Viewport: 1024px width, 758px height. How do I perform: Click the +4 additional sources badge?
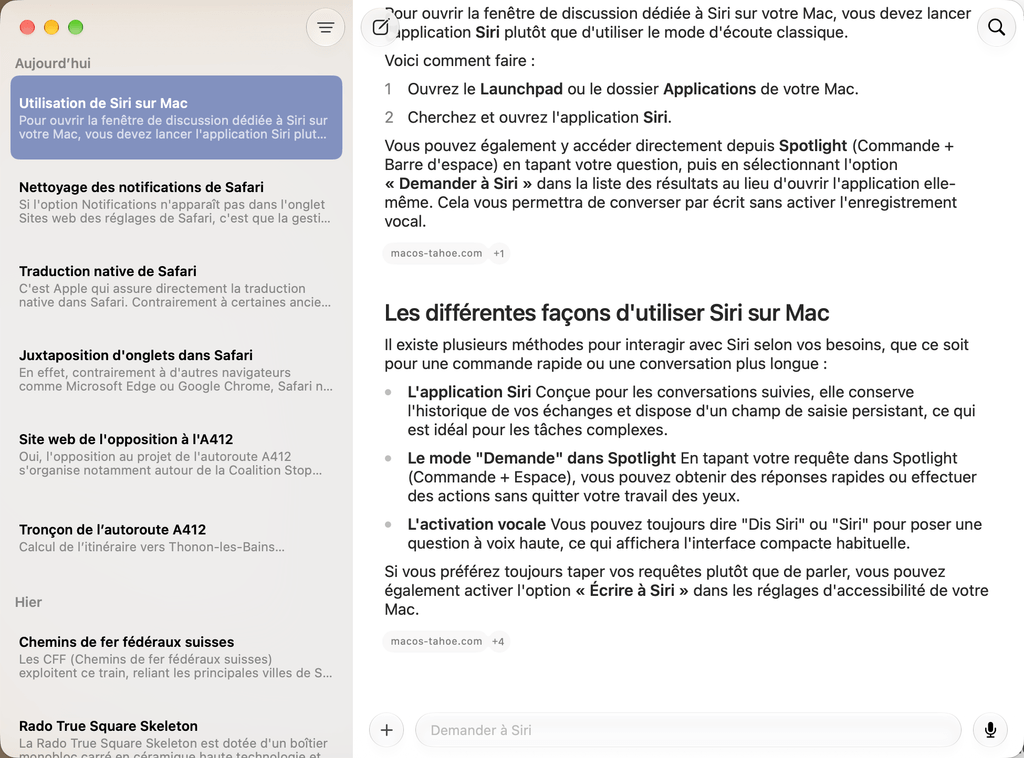click(498, 641)
